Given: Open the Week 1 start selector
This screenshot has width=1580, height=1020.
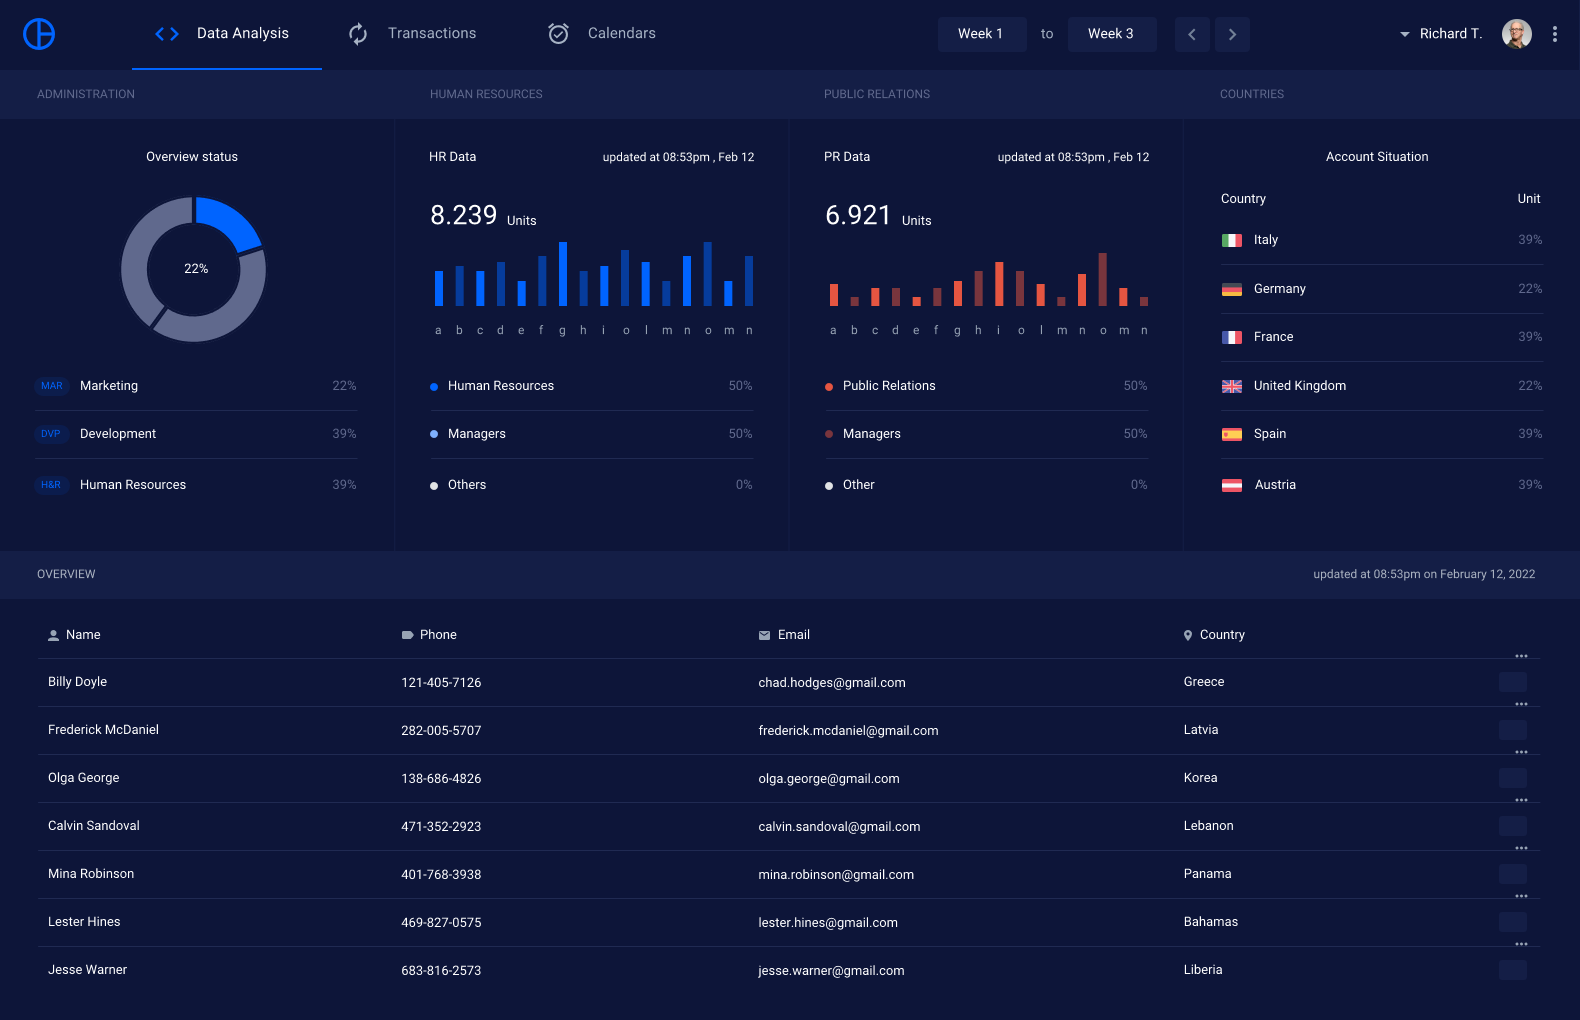Looking at the screenshot, I should point(982,34).
